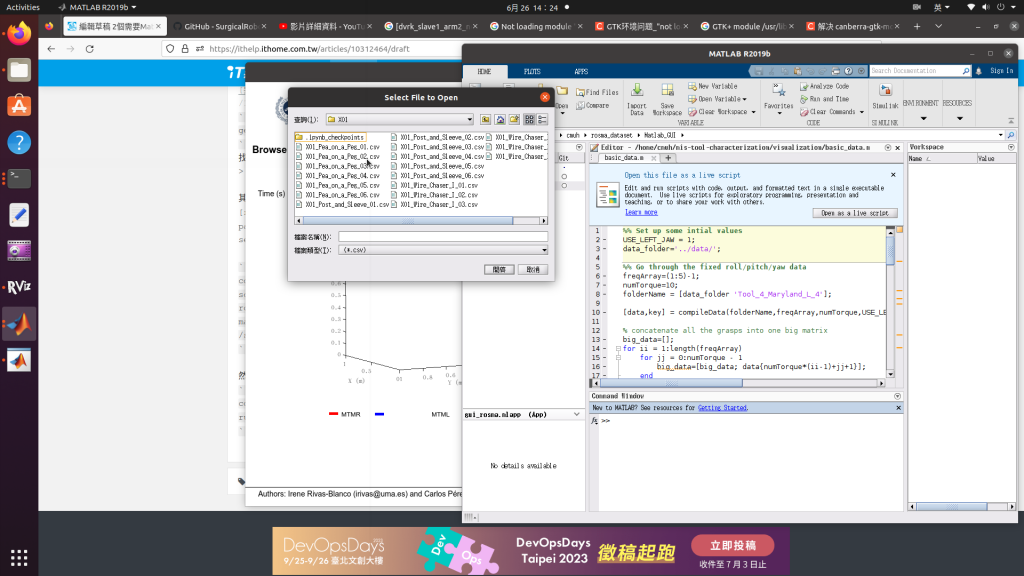Click Open as a live script button

854,213
